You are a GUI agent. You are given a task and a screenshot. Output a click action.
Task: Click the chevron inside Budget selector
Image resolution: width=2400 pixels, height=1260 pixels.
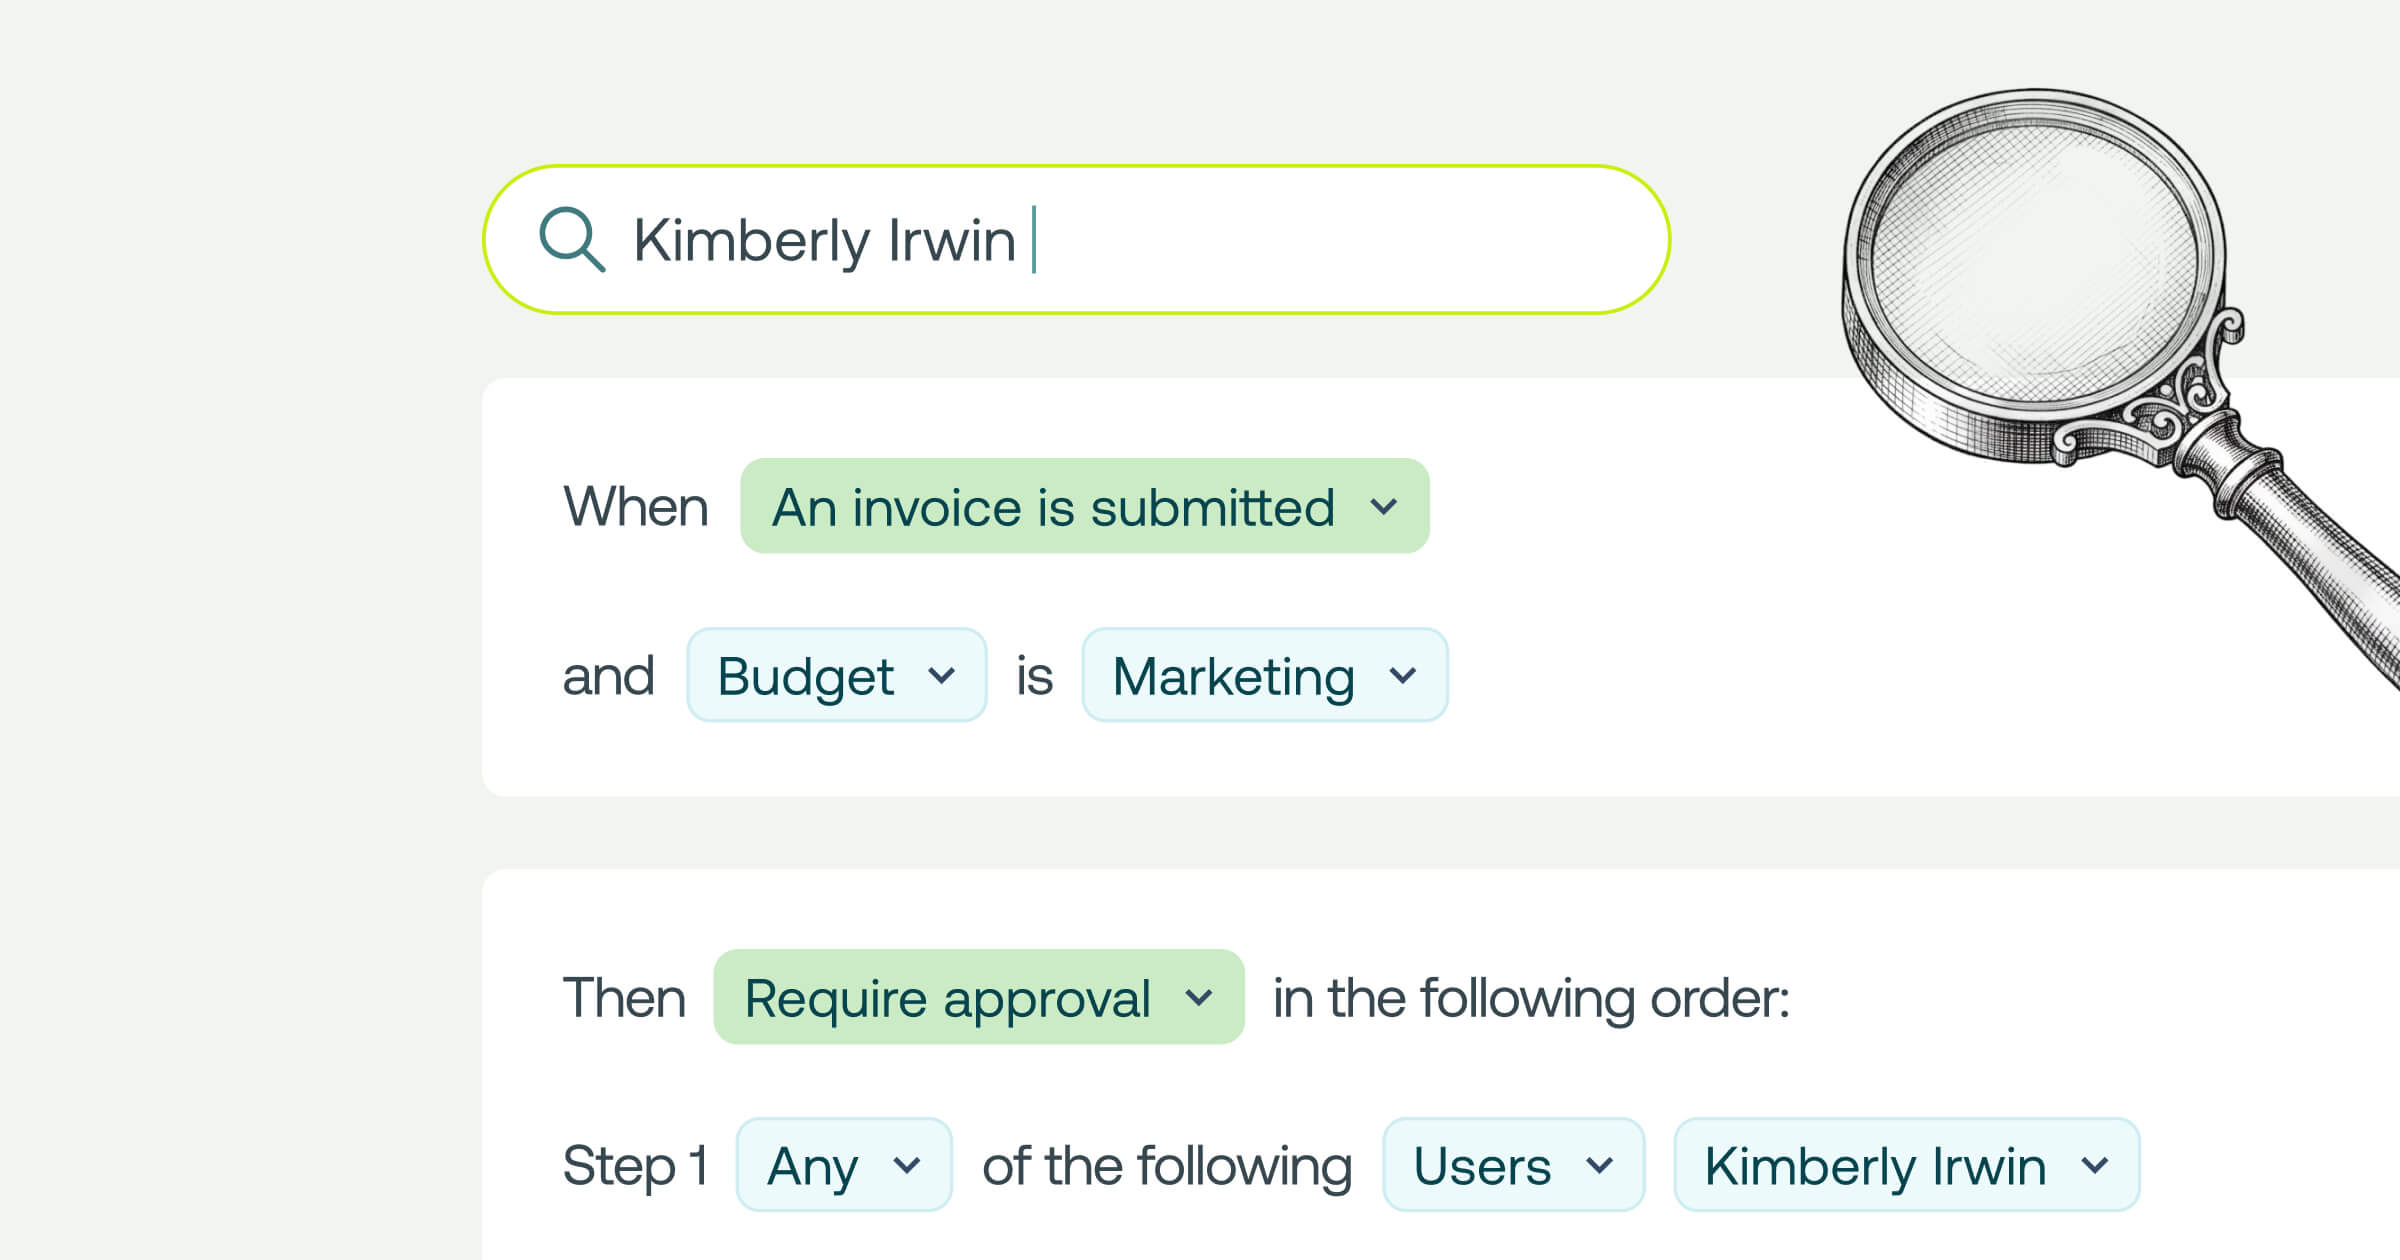(x=941, y=676)
